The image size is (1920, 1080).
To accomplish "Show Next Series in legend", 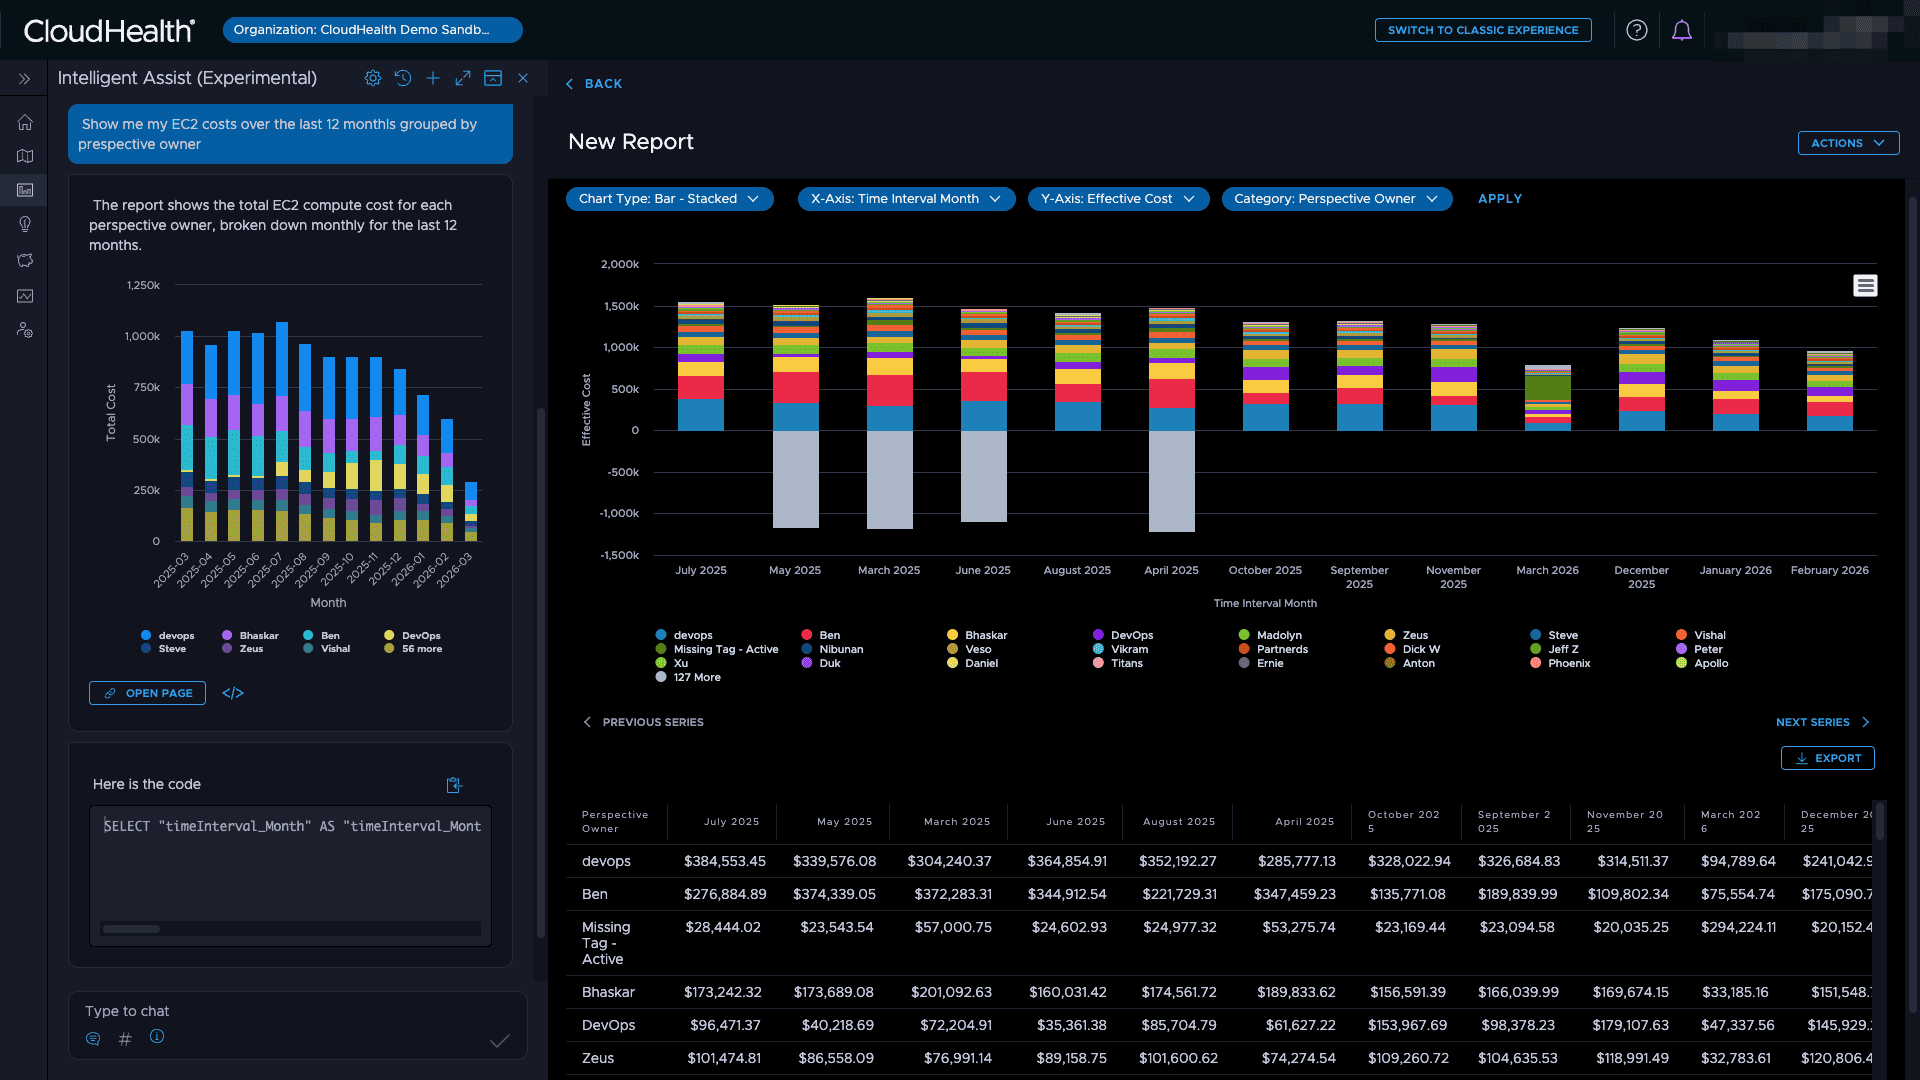I will pyautogui.click(x=1823, y=722).
